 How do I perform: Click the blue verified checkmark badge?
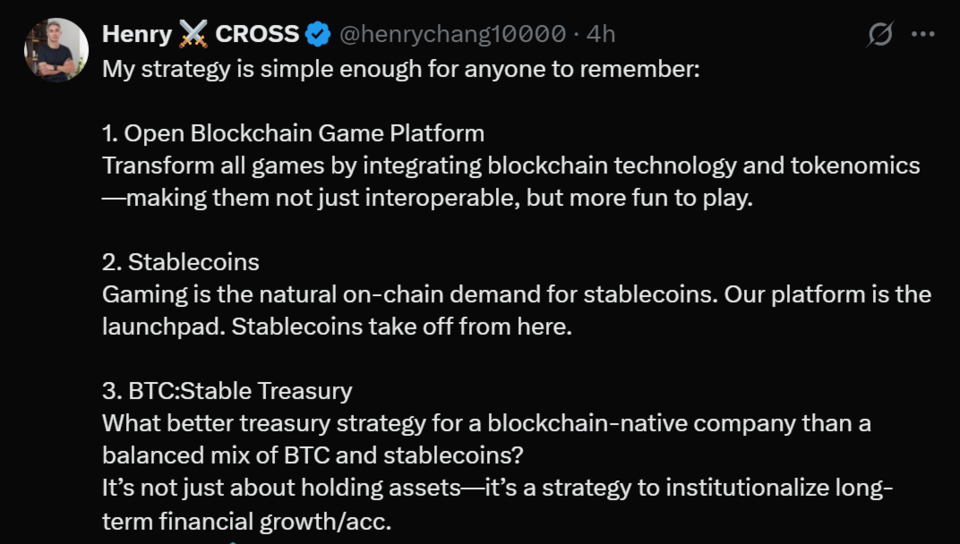coord(318,35)
